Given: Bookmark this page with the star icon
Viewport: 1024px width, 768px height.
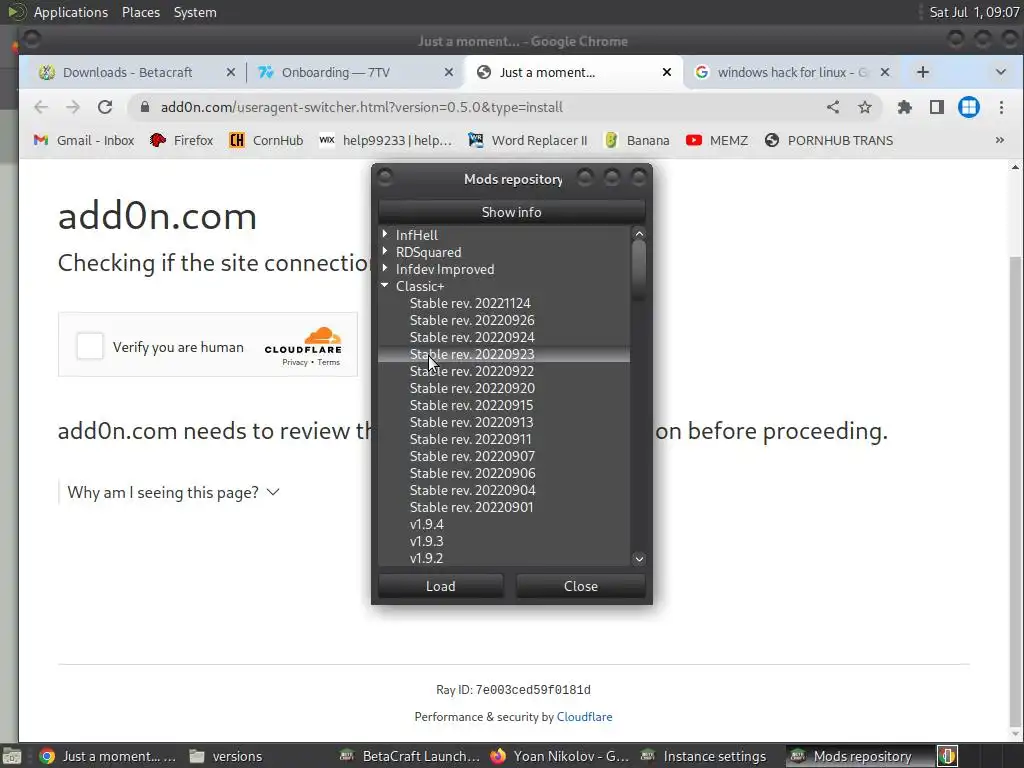Looking at the screenshot, I should 865,107.
